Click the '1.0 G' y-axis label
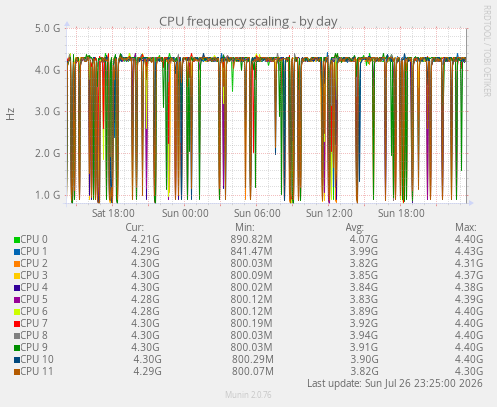497x407 pixels. pyautogui.click(x=48, y=195)
